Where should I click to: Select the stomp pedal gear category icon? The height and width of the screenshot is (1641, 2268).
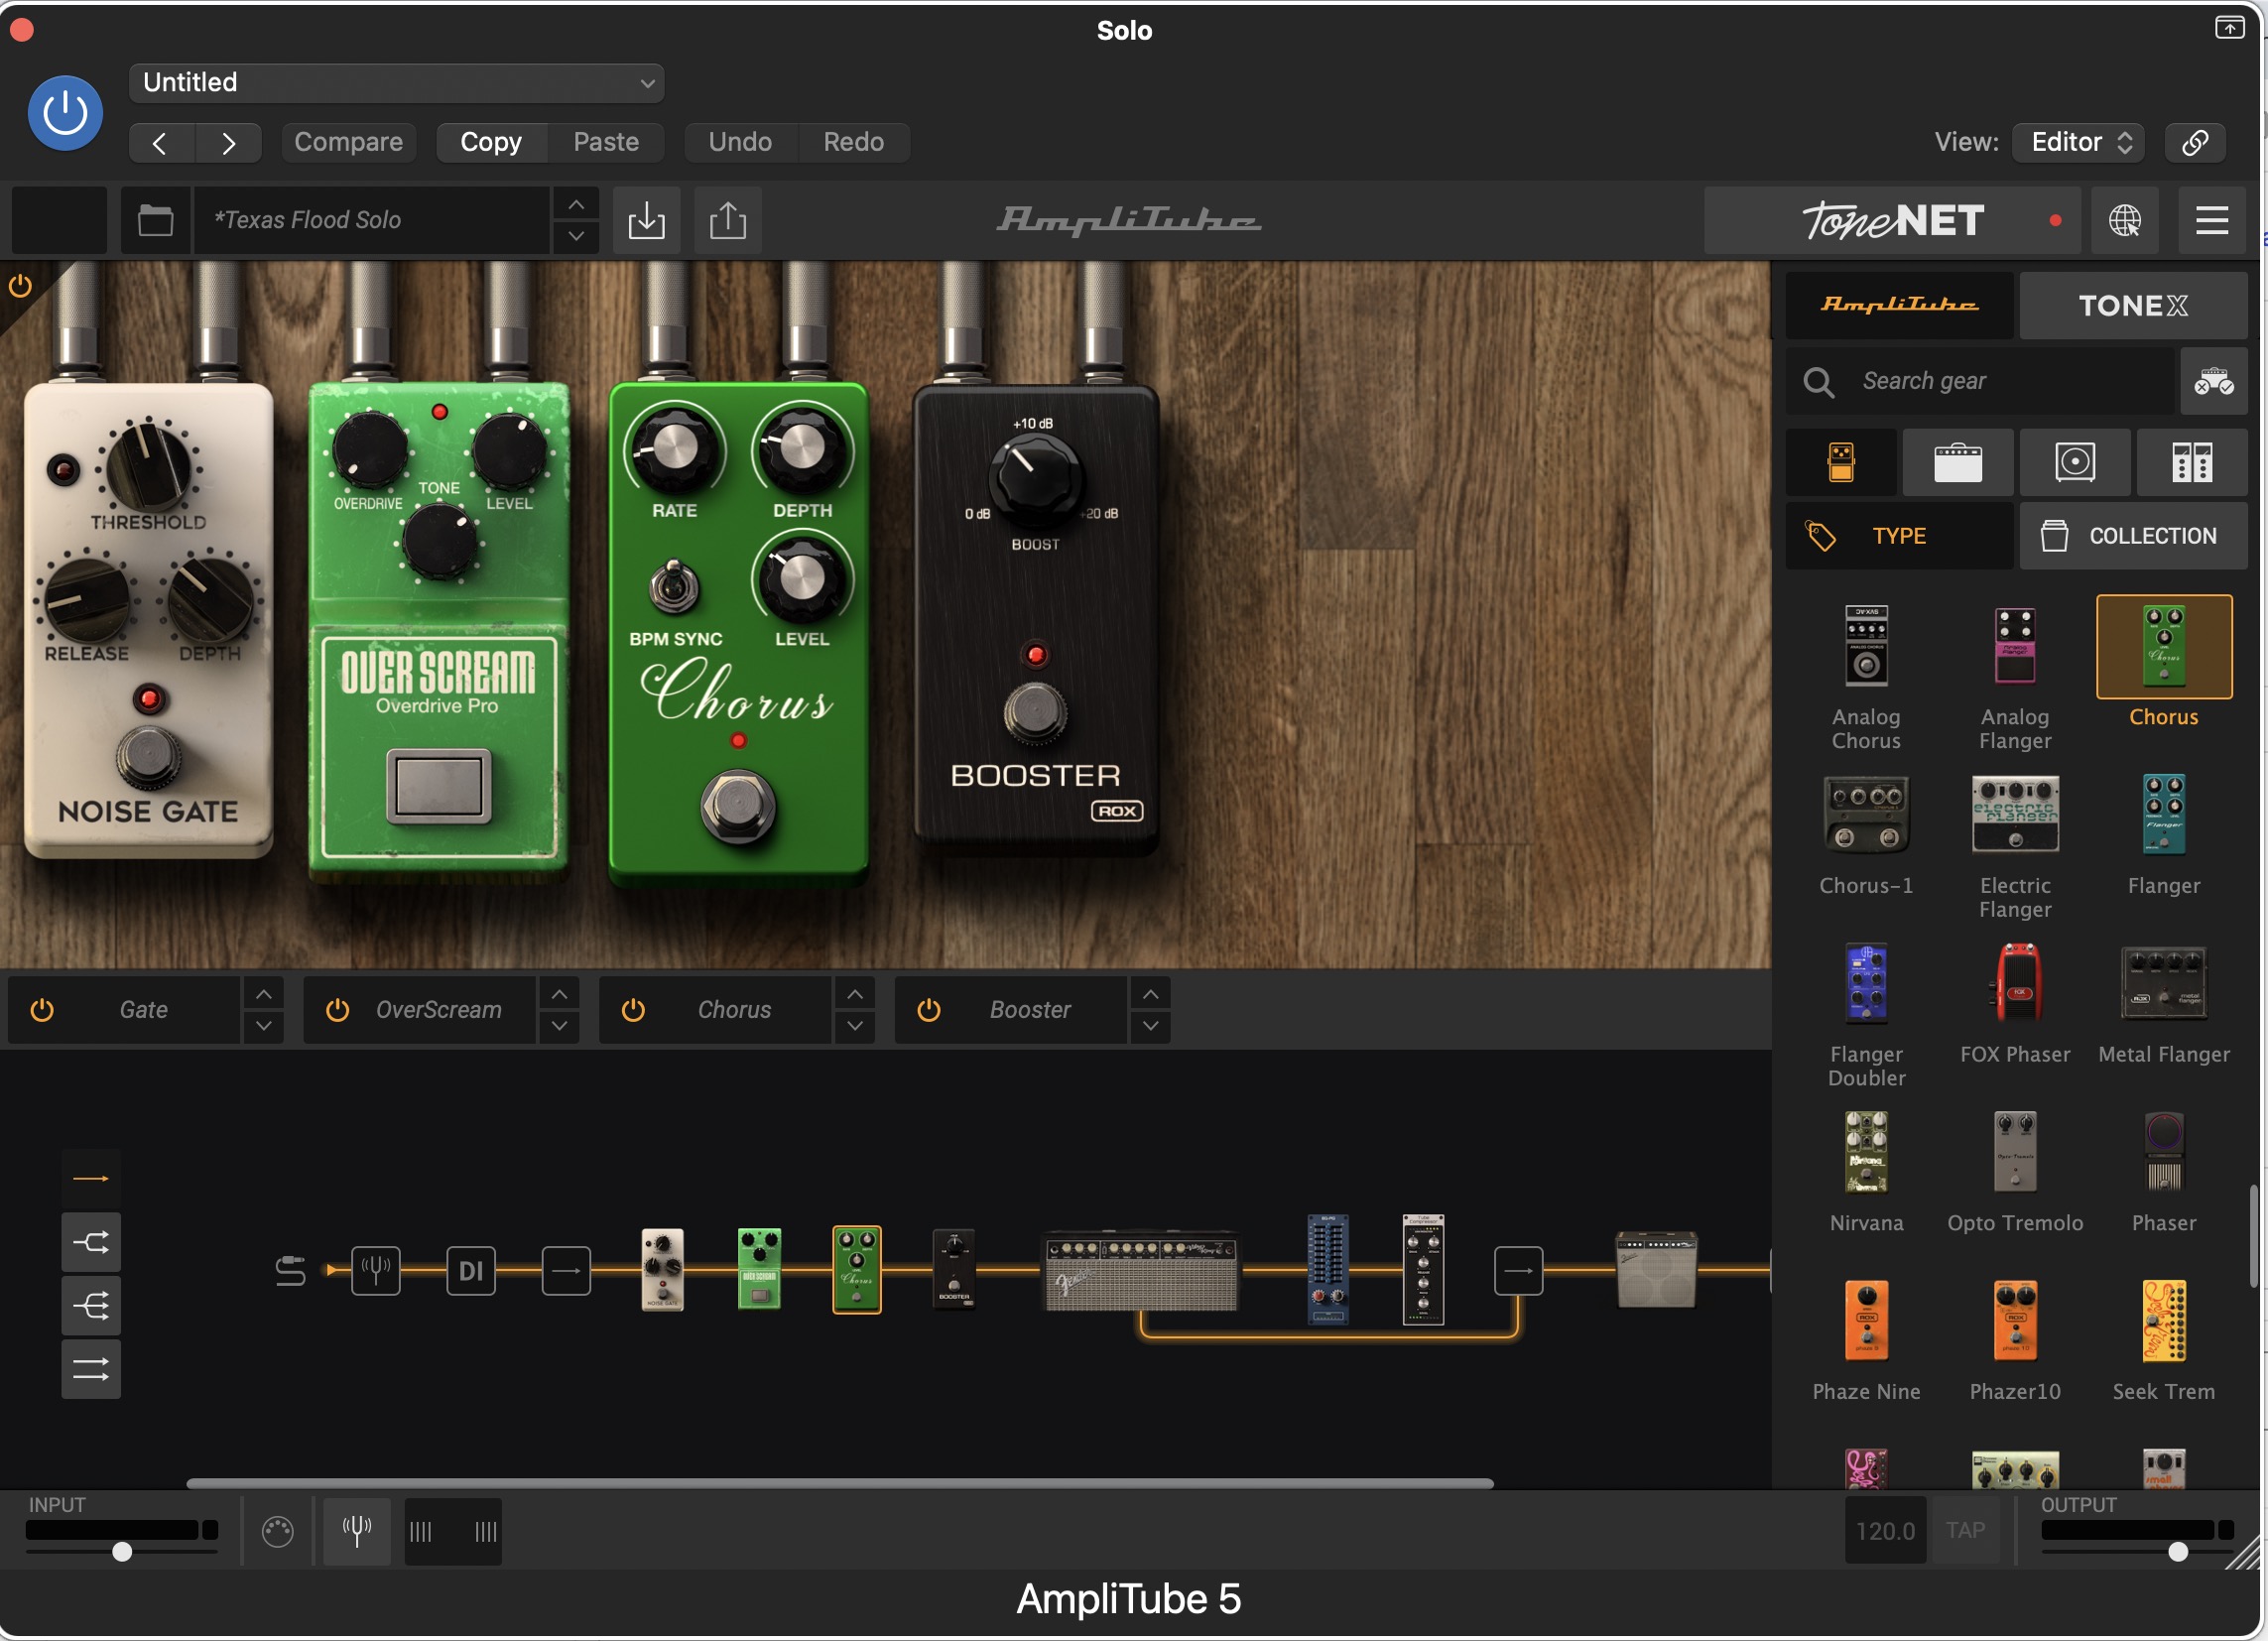pyautogui.click(x=1841, y=462)
